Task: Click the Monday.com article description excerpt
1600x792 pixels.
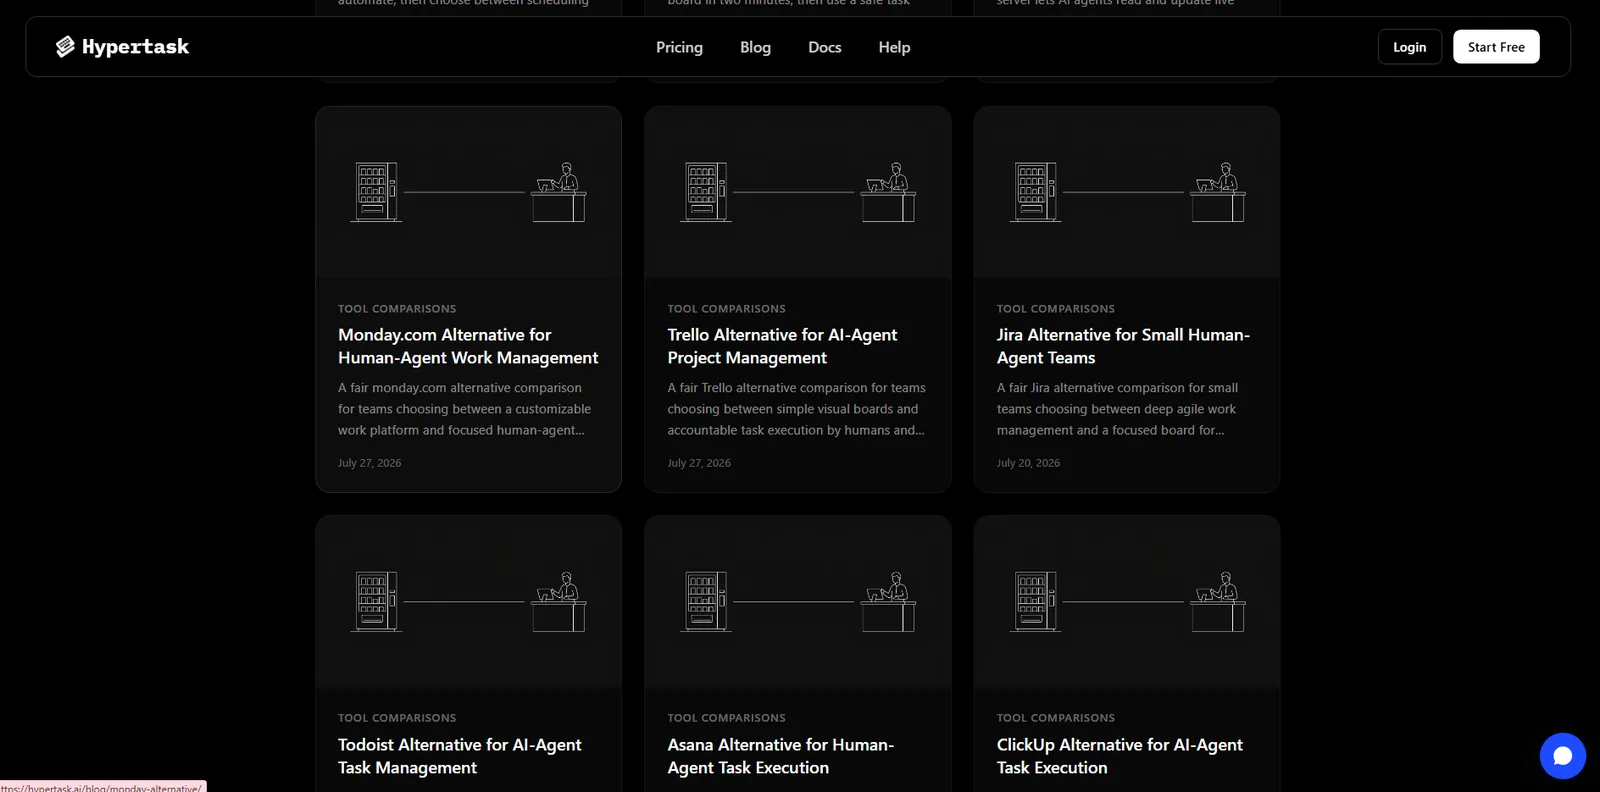Action: [464, 409]
